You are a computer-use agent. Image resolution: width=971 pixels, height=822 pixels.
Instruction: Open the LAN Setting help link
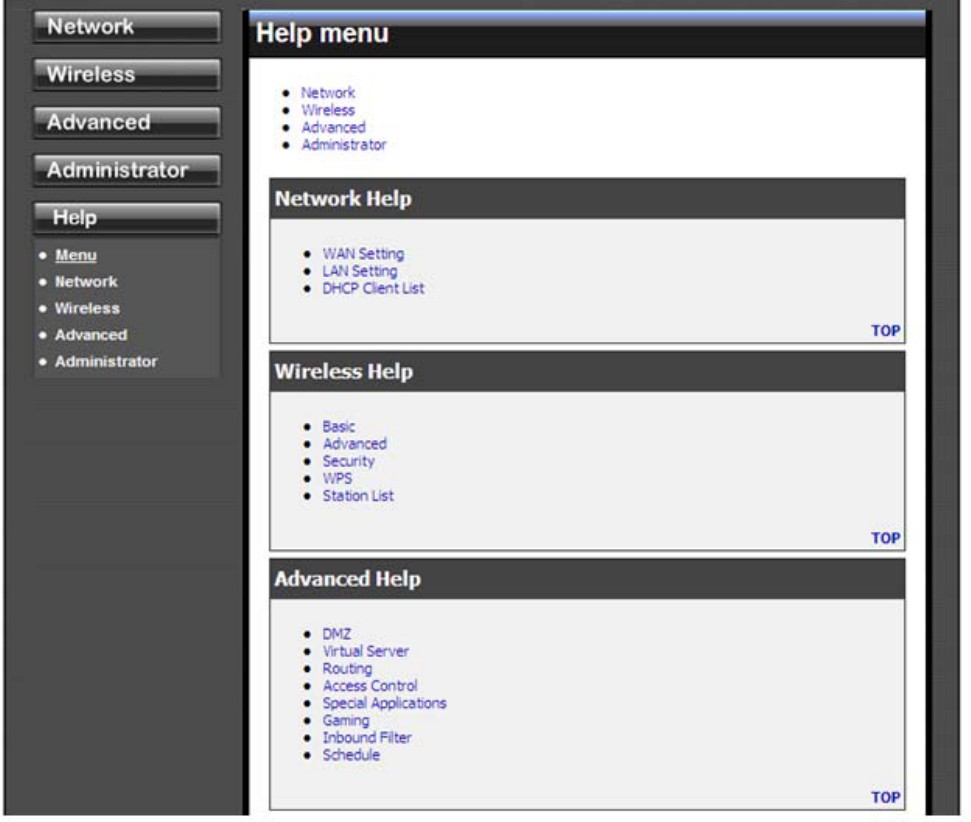pyautogui.click(x=360, y=271)
